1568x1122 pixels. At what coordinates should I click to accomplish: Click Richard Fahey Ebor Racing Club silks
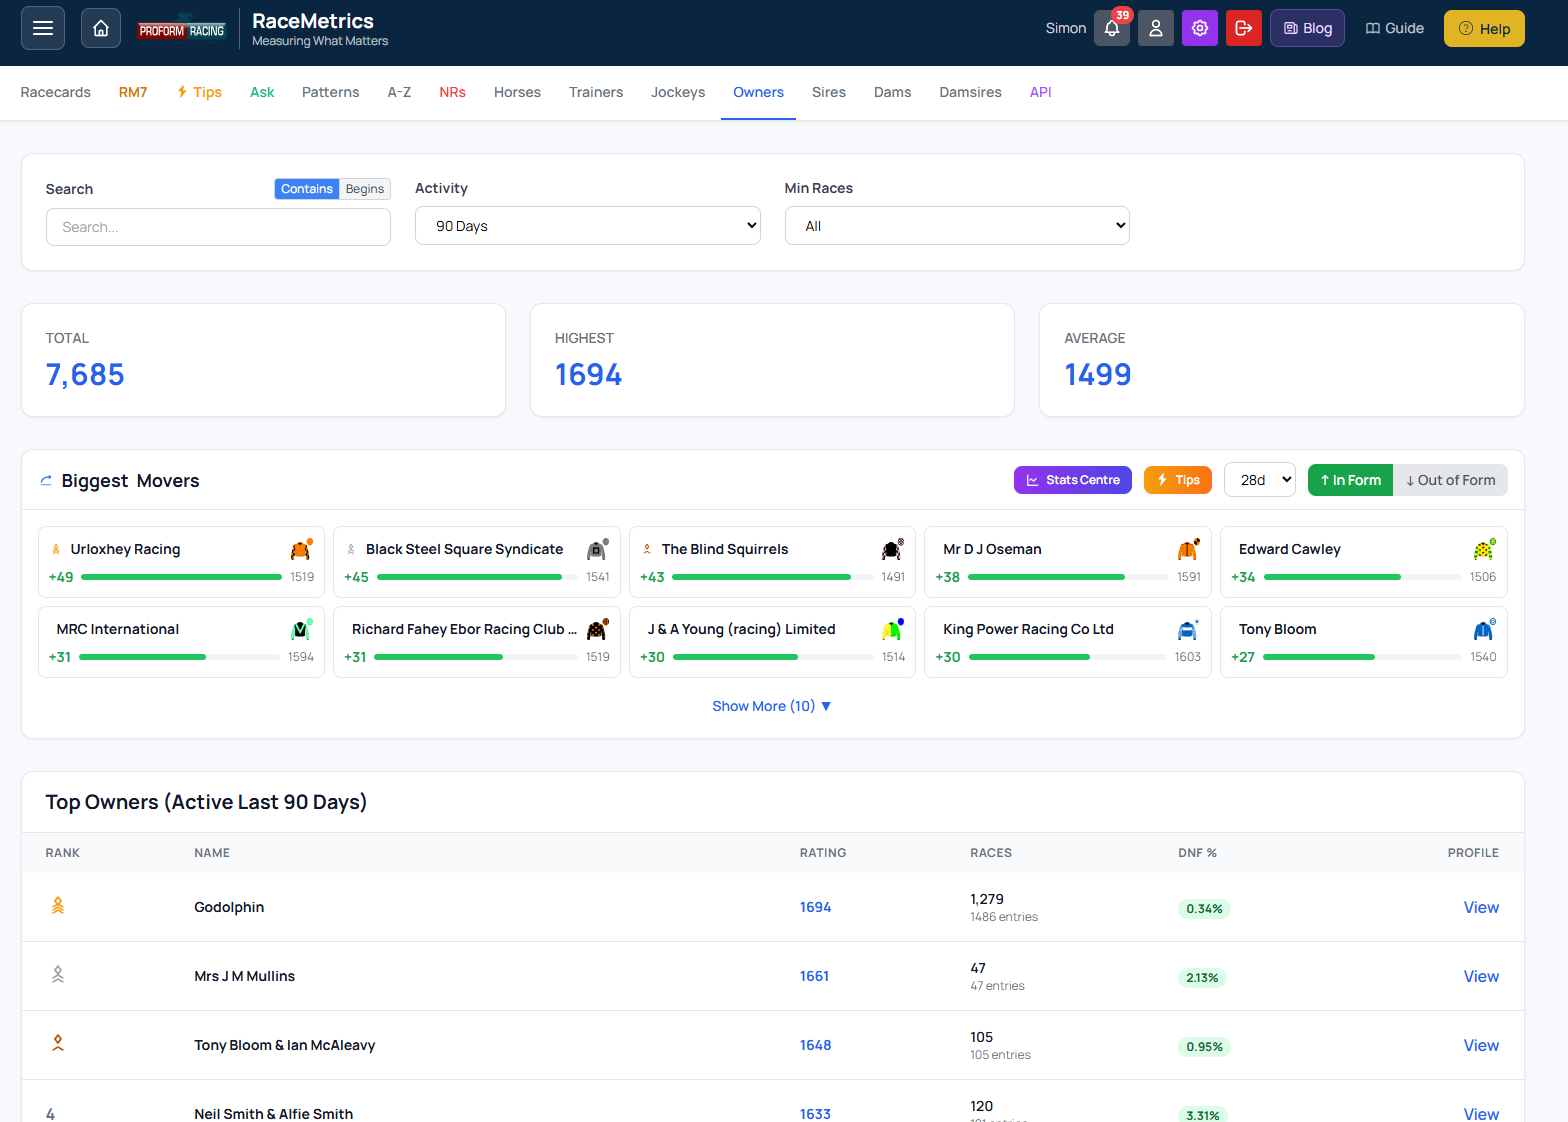click(x=597, y=629)
